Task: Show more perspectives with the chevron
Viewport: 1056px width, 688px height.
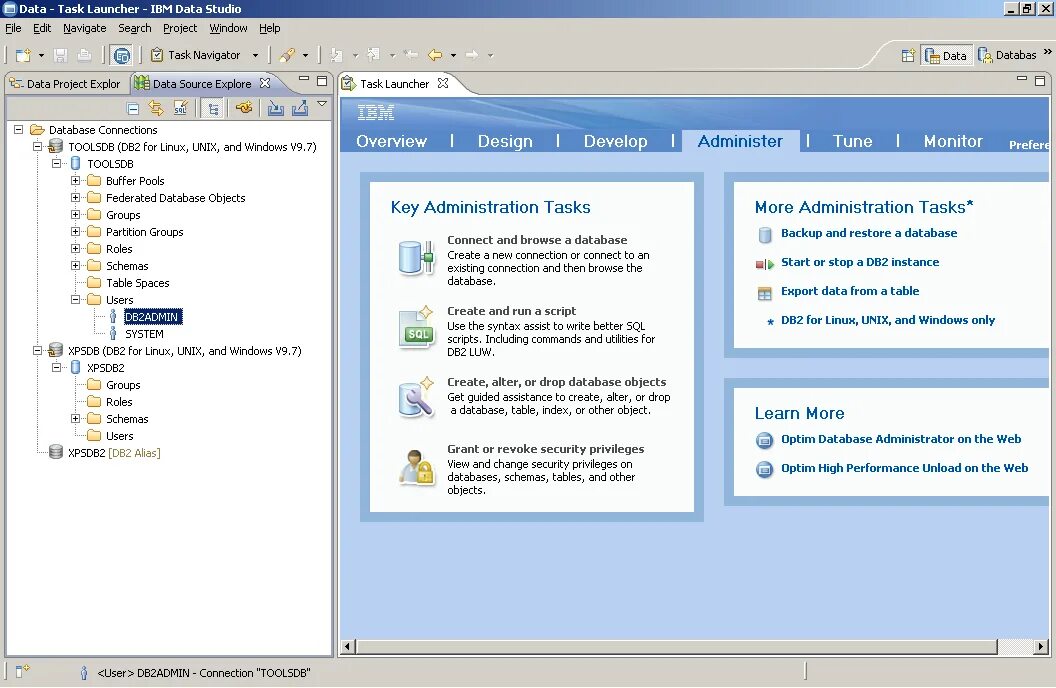Action: [1047, 52]
